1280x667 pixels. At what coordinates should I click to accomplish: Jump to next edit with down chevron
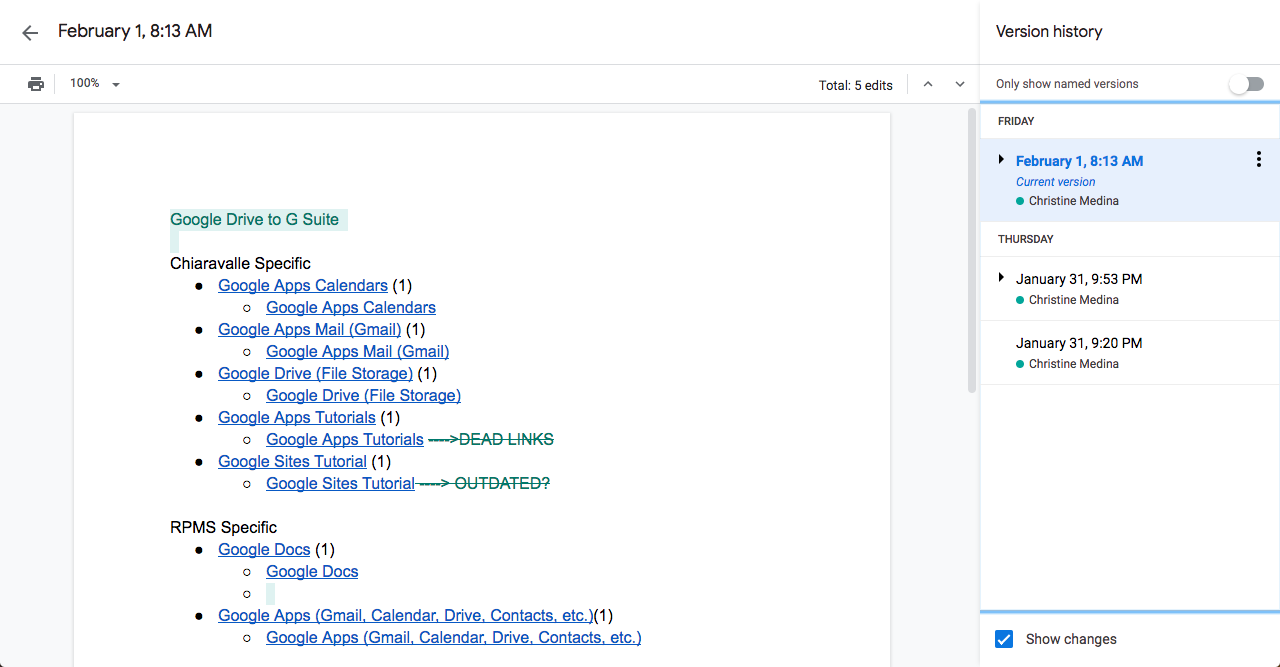coord(960,85)
